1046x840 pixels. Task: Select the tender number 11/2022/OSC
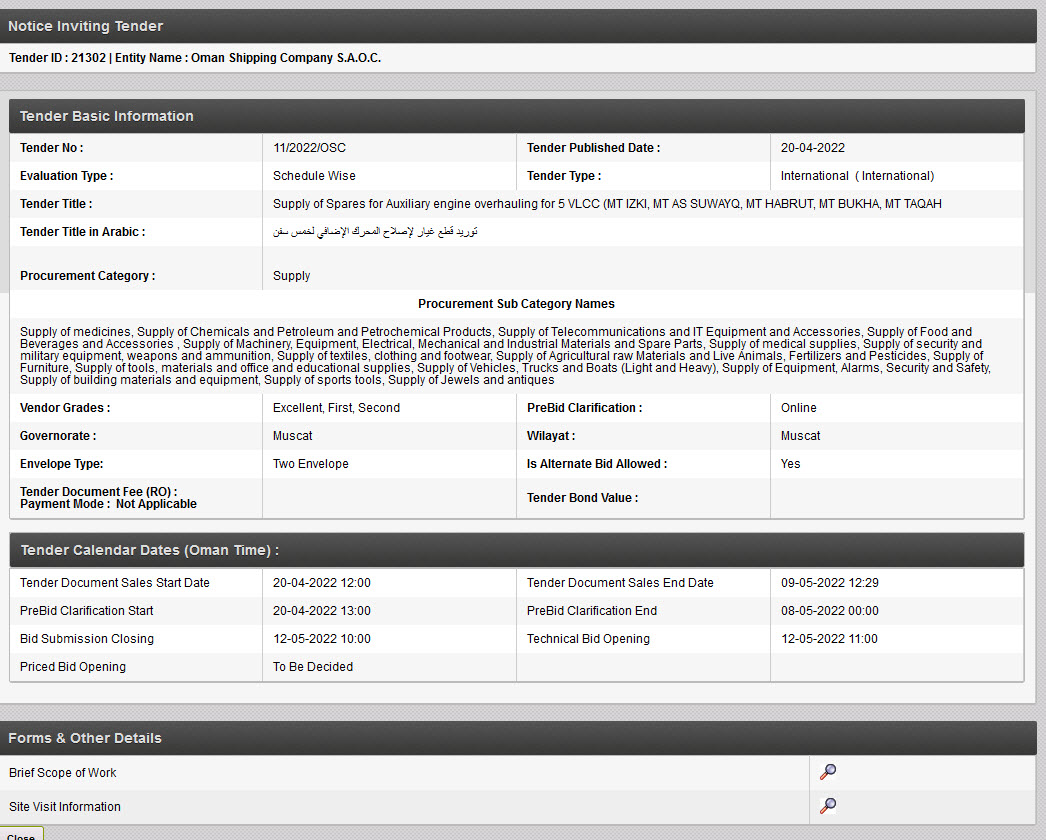click(x=309, y=148)
